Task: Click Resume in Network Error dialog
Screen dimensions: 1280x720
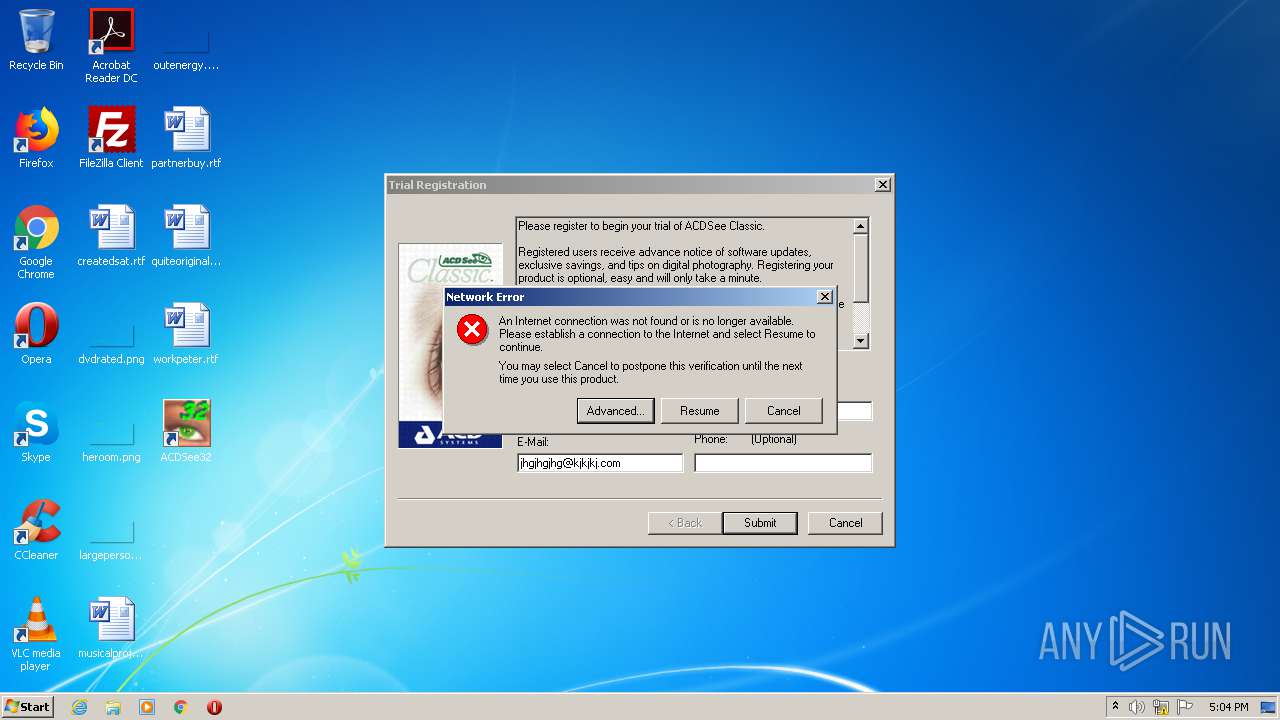Action: point(699,411)
